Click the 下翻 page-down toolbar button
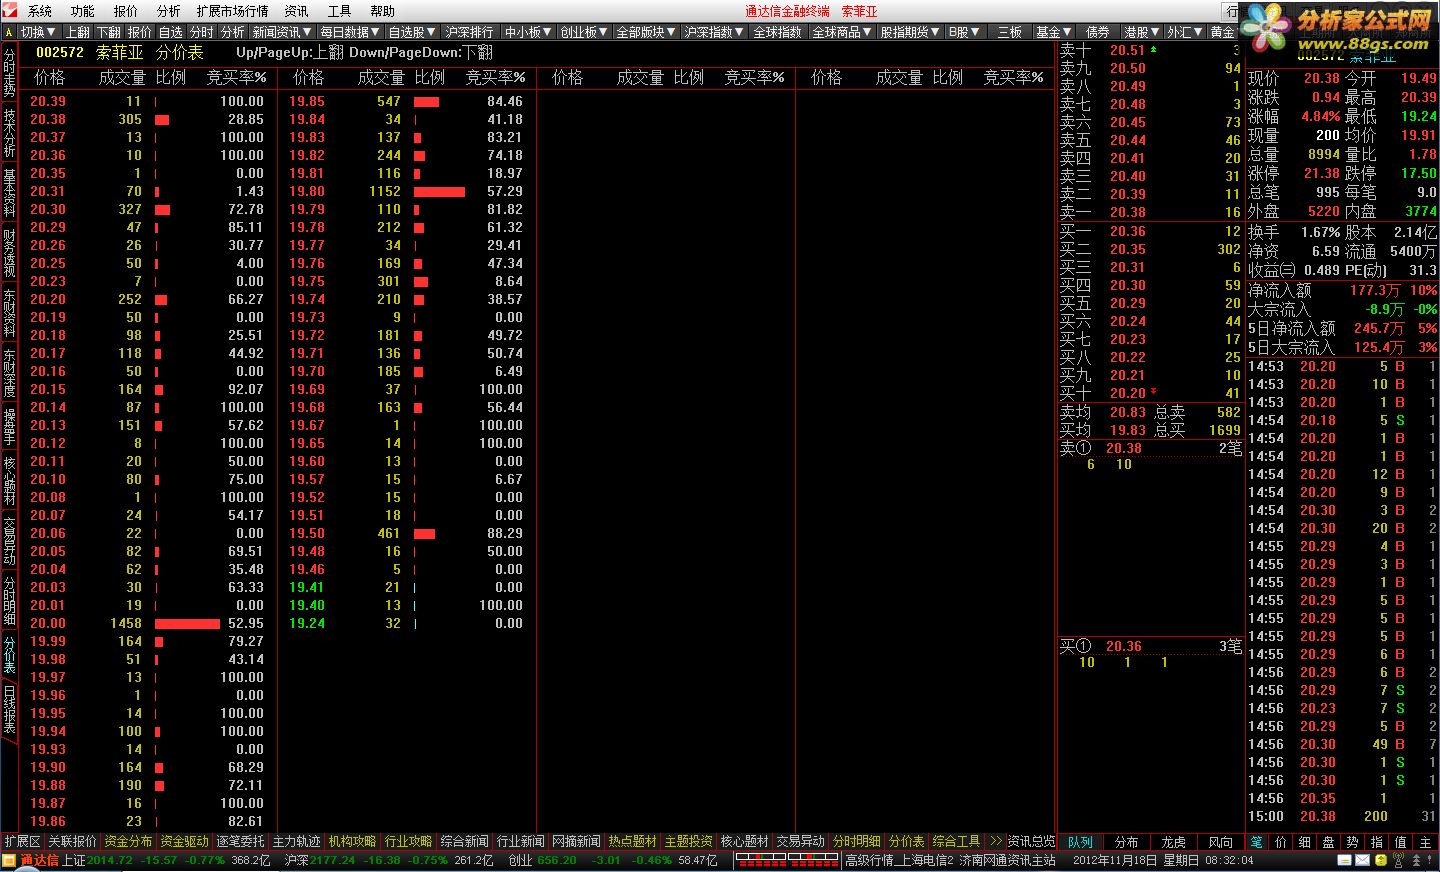The image size is (1440, 872). click(x=109, y=32)
